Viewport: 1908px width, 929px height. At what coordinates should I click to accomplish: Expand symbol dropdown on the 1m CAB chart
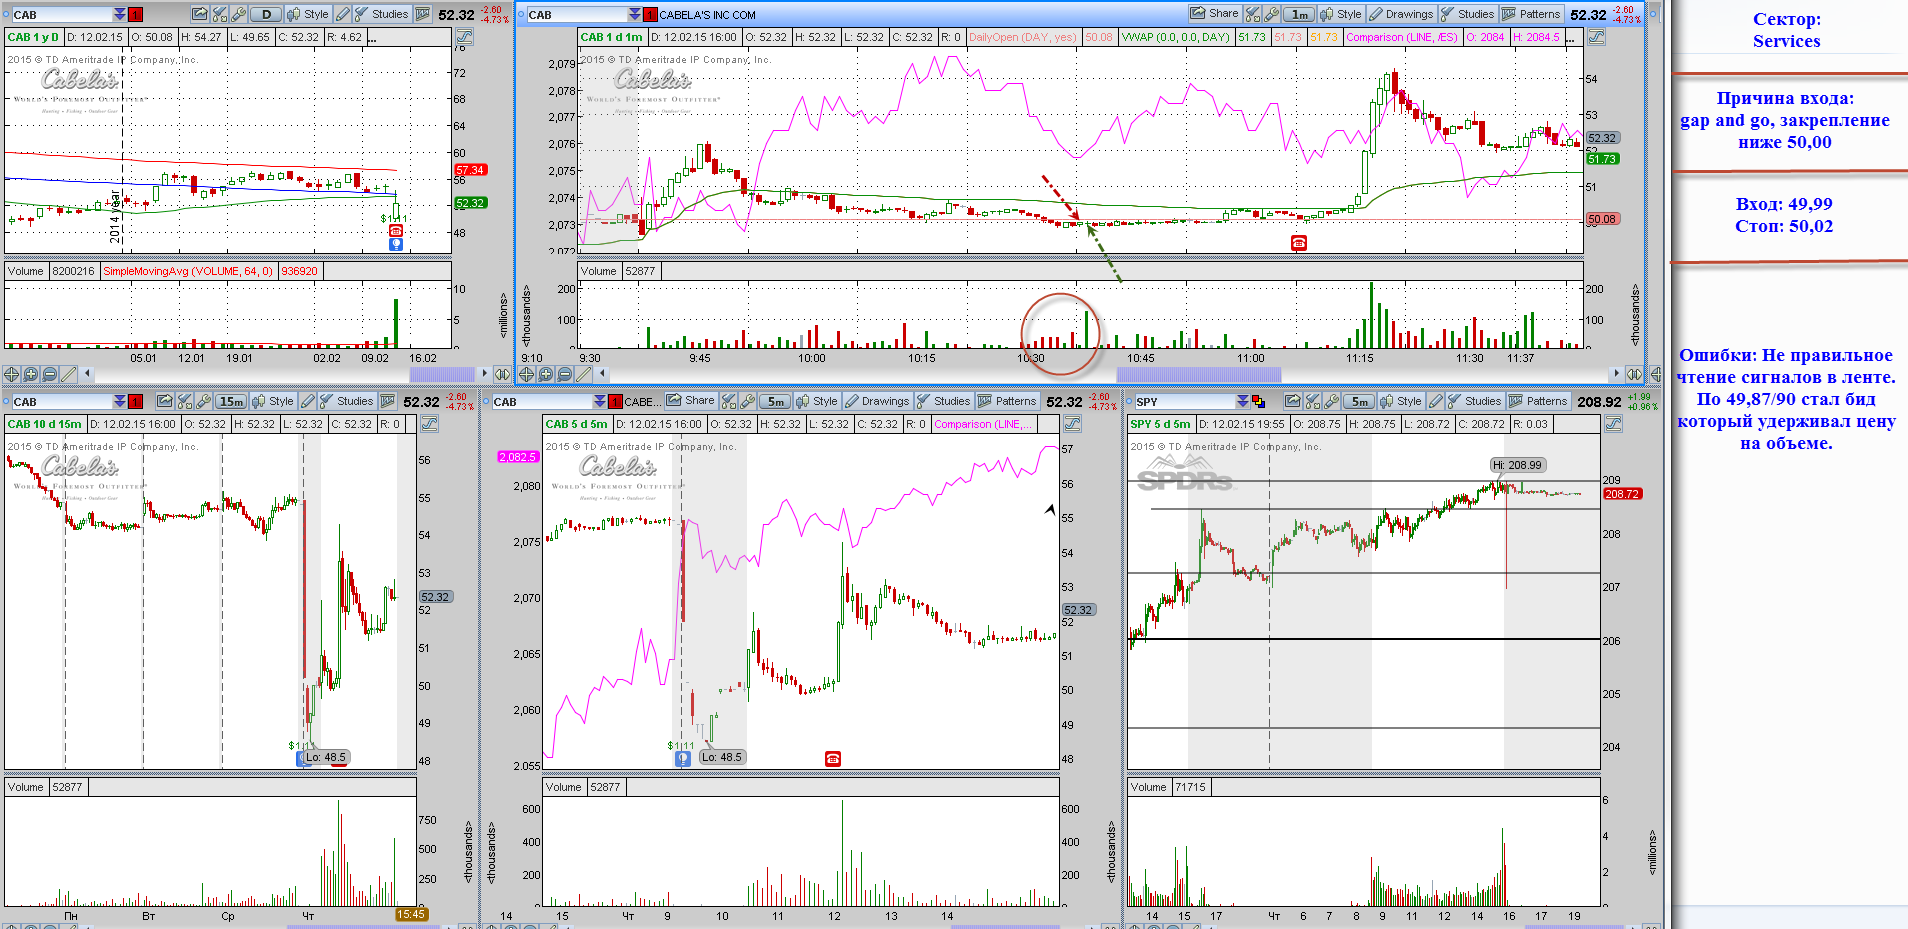coord(635,14)
